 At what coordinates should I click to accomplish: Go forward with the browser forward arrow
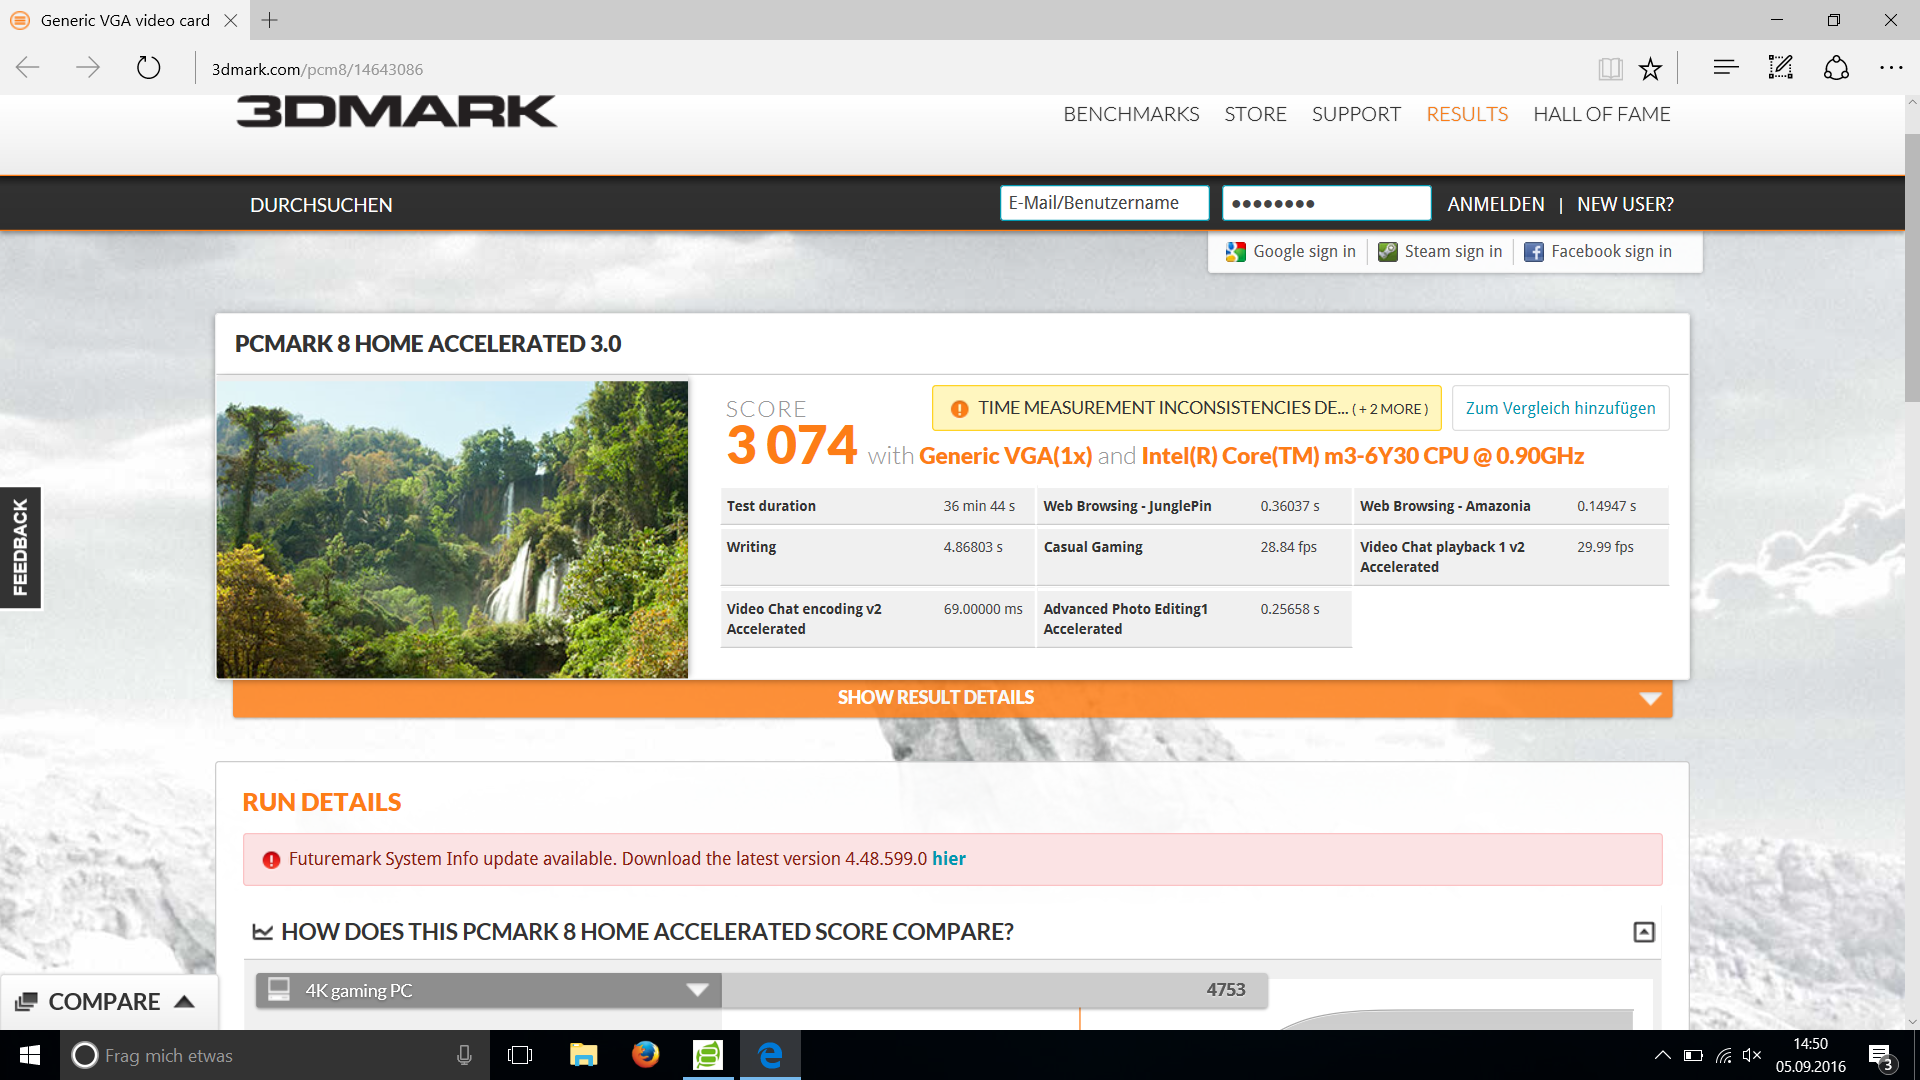(88, 68)
